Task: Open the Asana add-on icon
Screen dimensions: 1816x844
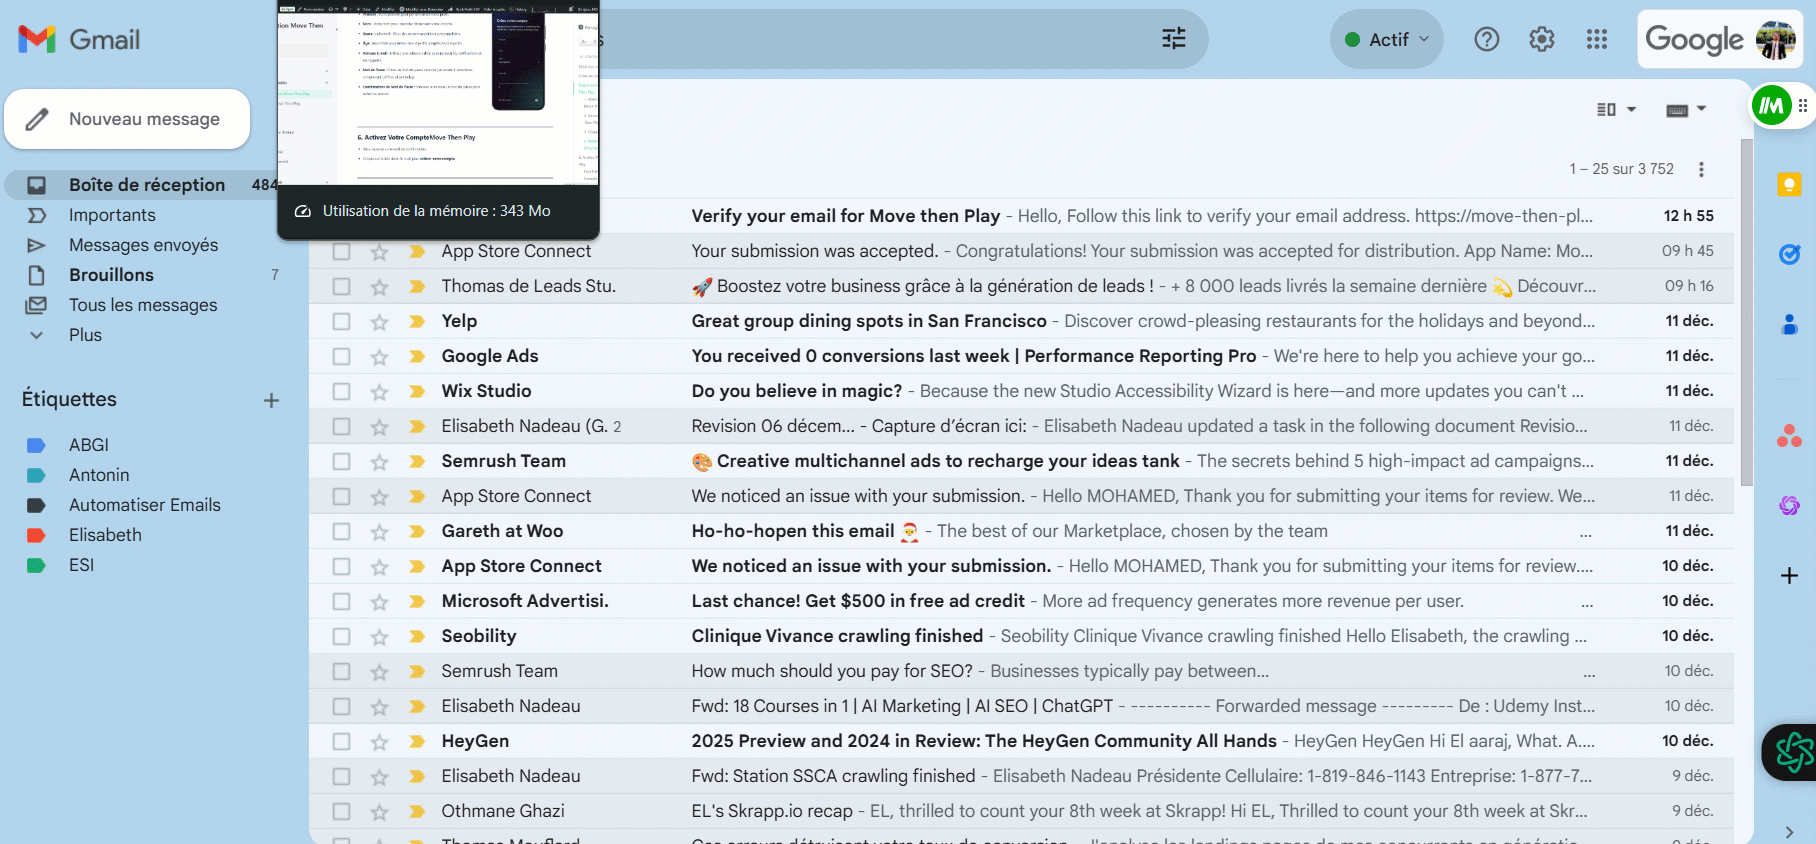Action: [1789, 436]
